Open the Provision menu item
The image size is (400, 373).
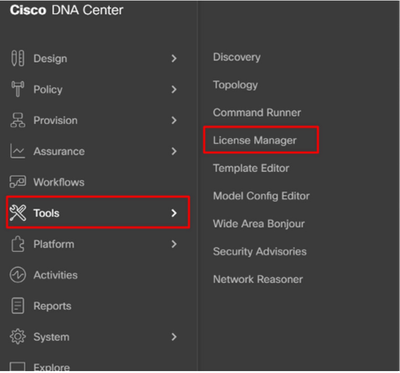[55, 120]
